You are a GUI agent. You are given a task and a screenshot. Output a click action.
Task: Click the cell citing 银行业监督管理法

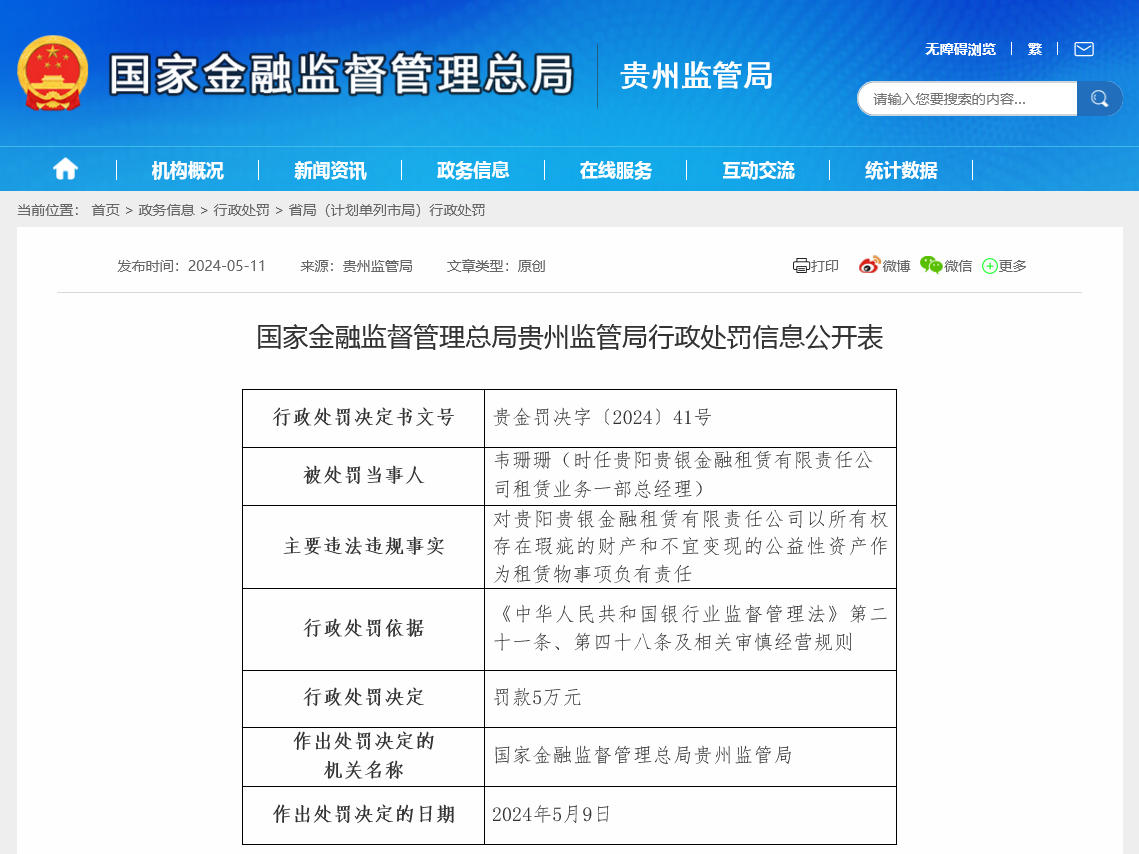coord(690,629)
